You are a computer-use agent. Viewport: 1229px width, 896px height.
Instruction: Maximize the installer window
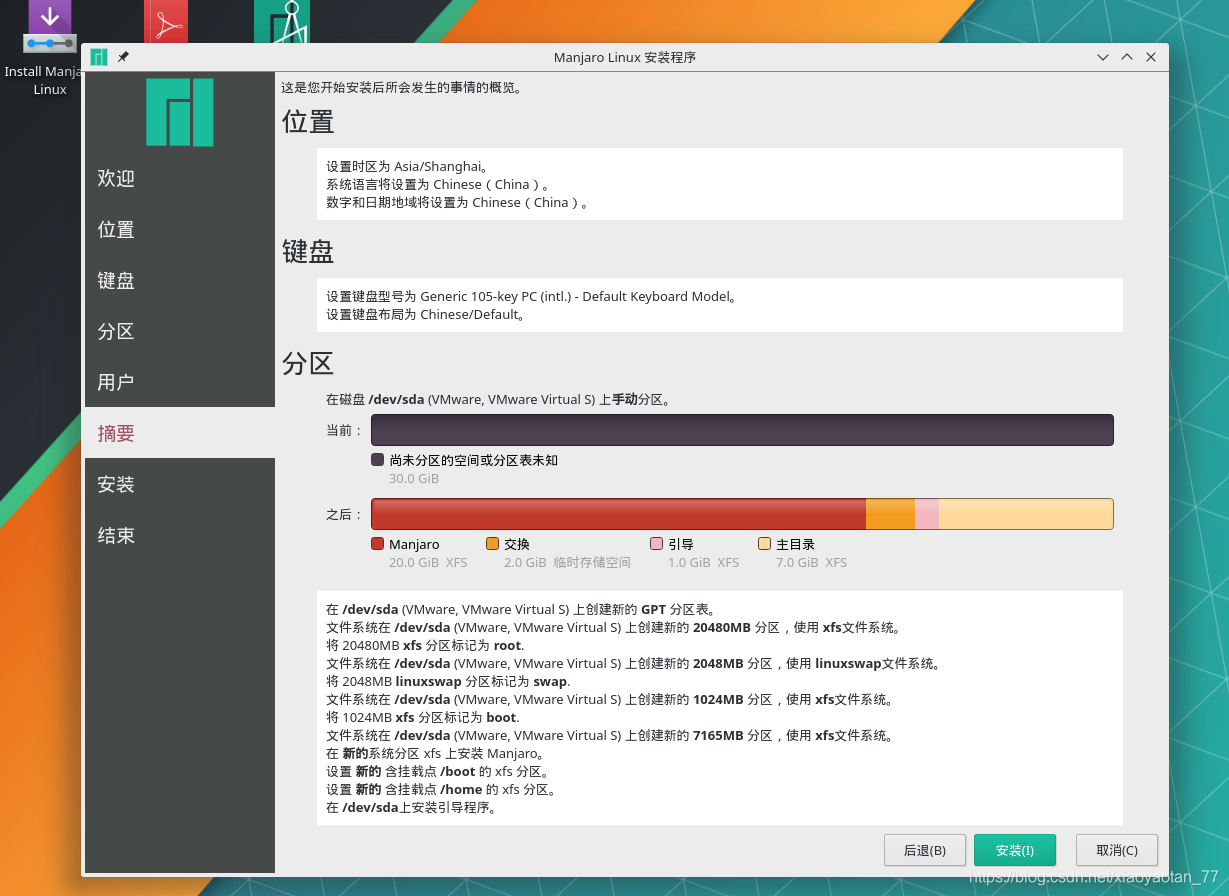click(x=1127, y=57)
